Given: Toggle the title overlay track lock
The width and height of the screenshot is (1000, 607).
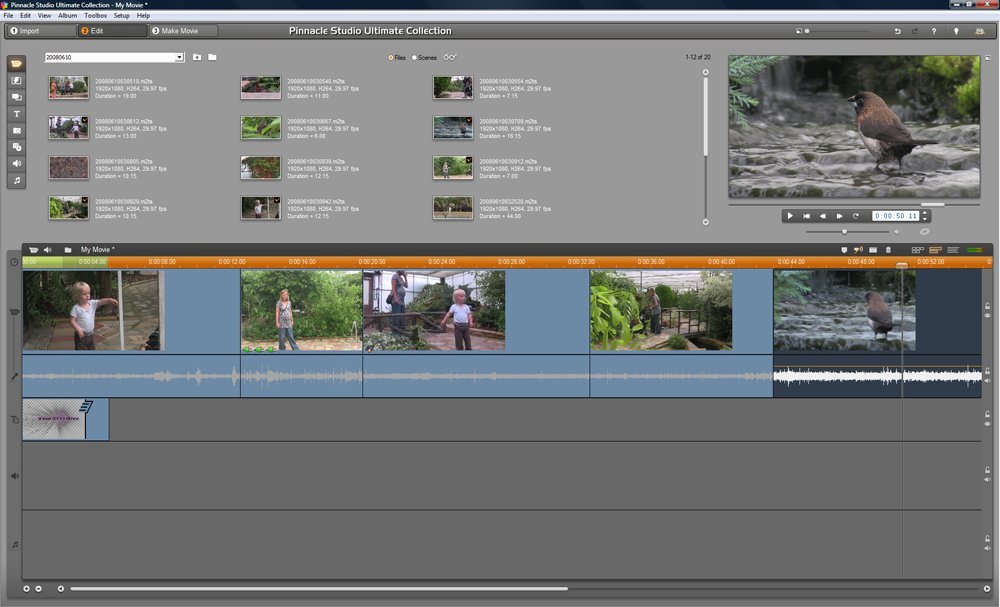Looking at the screenshot, I should pyautogui.click(x=987, y=415).
